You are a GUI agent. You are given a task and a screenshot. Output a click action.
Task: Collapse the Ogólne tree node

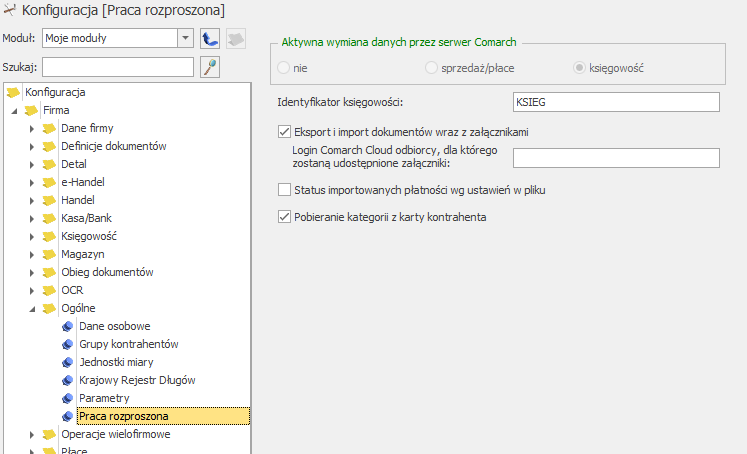coord(32,308)
